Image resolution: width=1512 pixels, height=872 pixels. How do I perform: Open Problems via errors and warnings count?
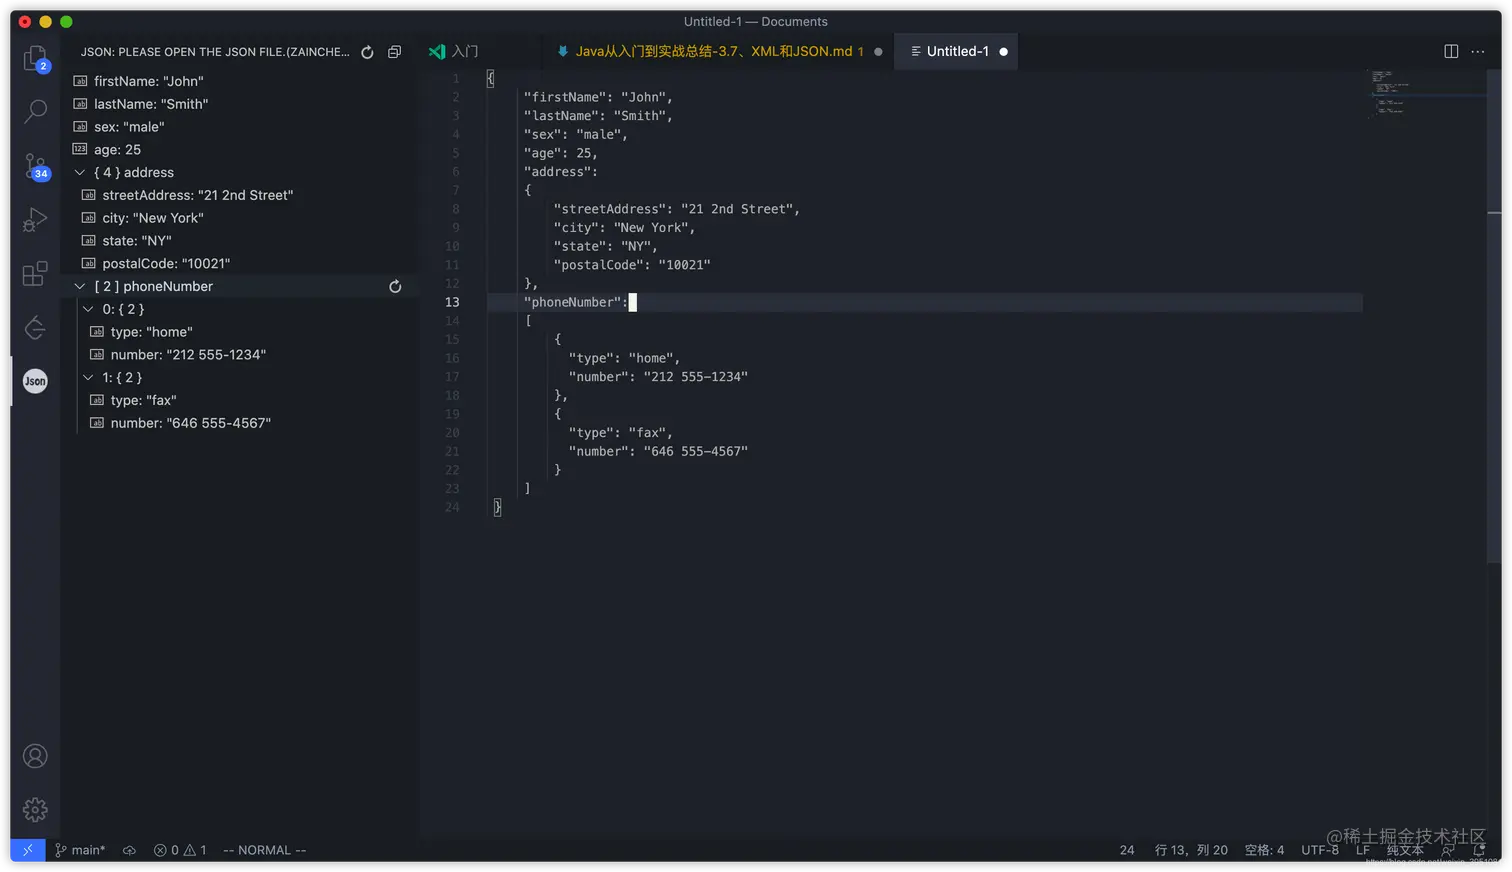(180, 850)
